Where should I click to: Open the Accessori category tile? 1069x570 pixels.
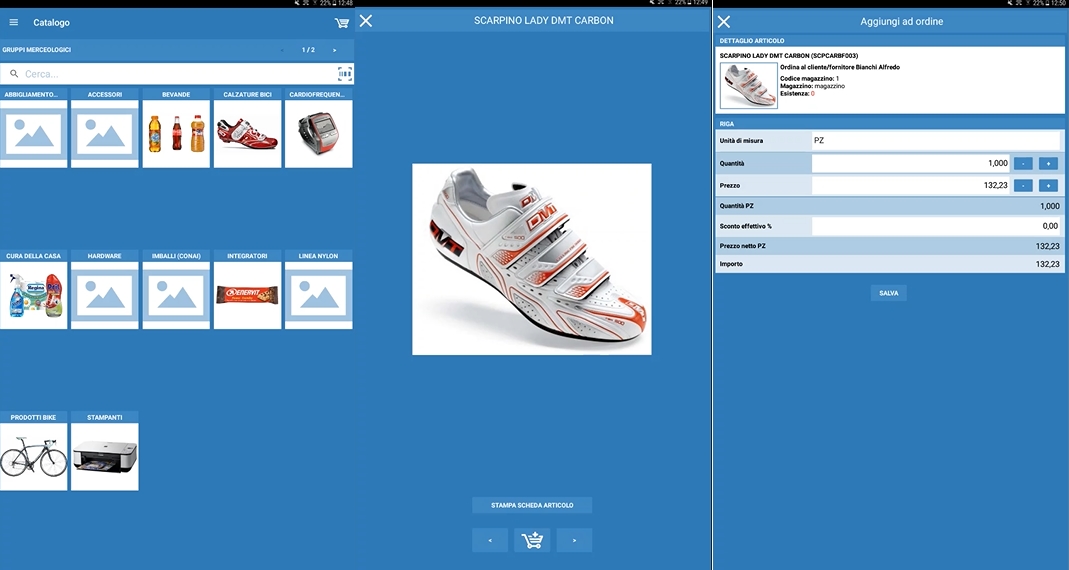(x=104, y=128)
